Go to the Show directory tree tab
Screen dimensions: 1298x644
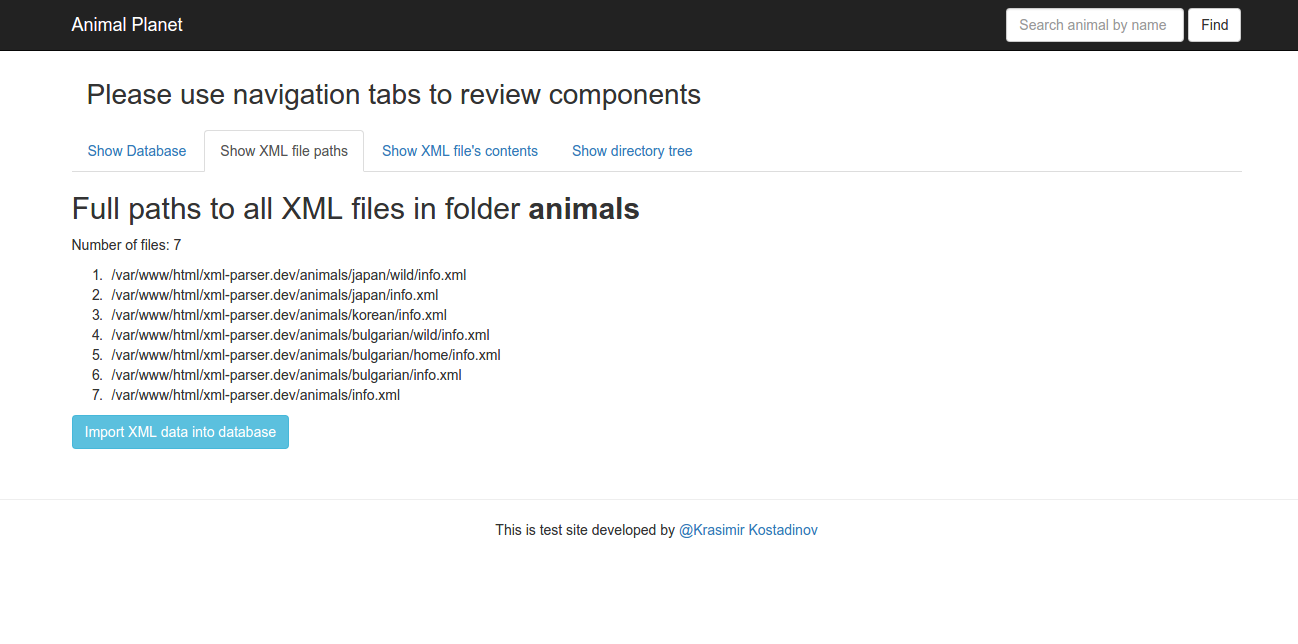click(632, 151)
